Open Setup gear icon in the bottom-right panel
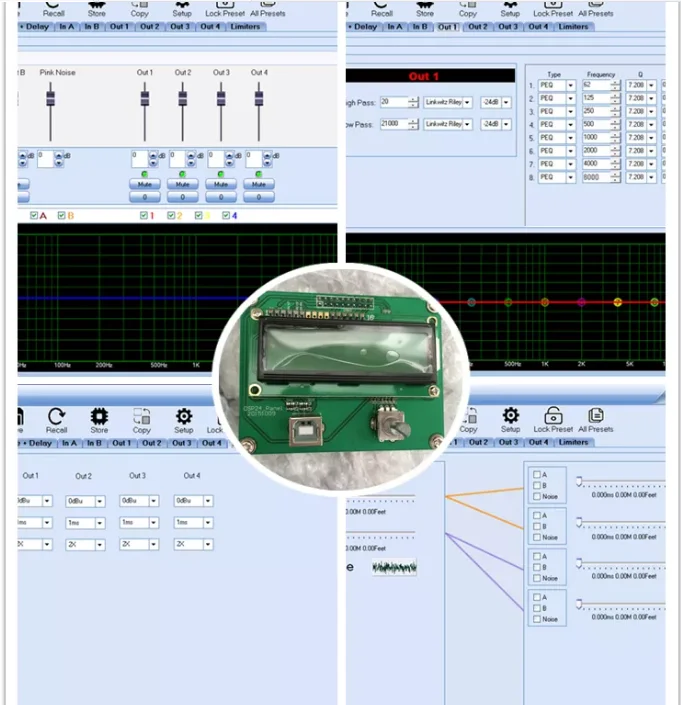Screen dimensions: 681x705 click(x=511, y=415)
